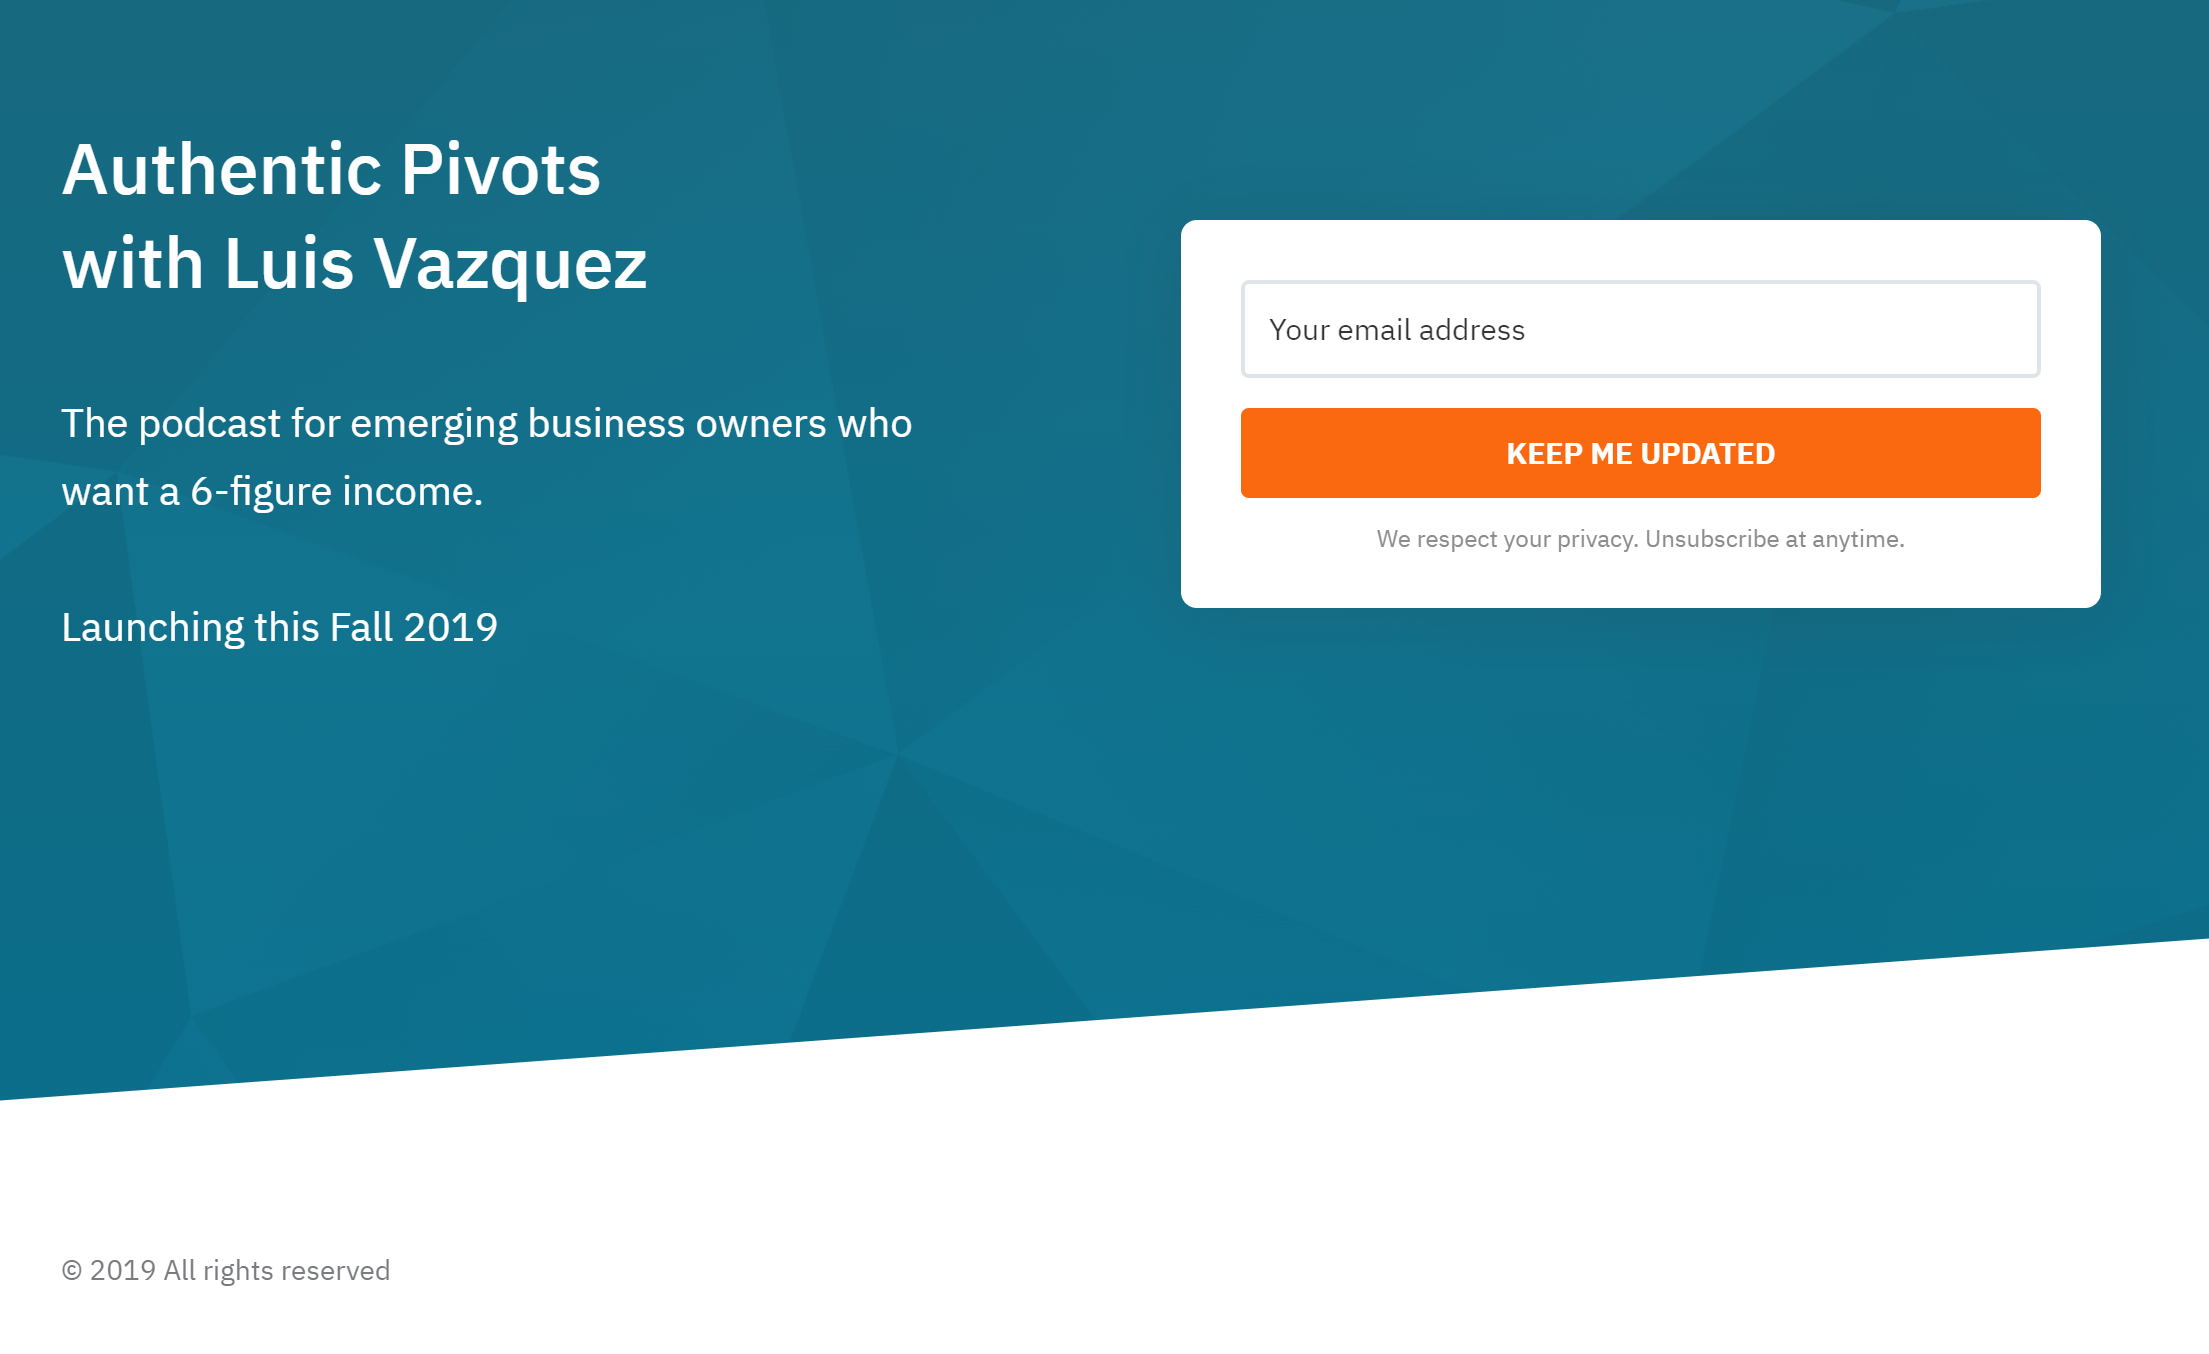Click the word 'Unsubscribe' in privacy note
This screenshot has height=1354, width=2209.
(1711, 539)
